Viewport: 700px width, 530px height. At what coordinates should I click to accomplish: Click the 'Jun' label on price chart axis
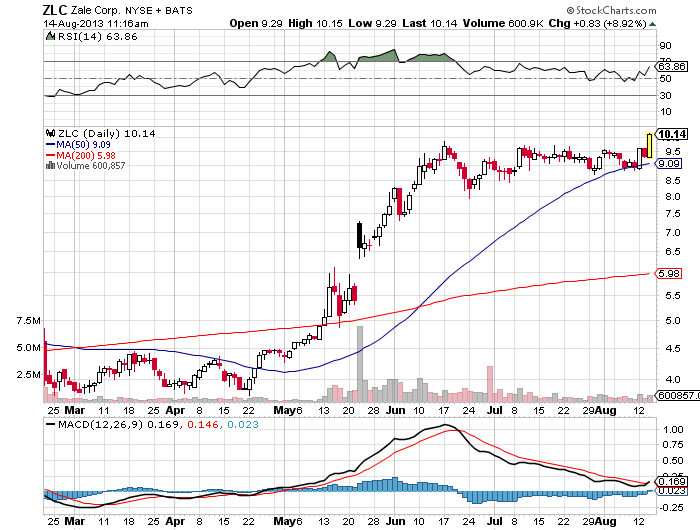pyautogui.click(x=396, y=410)
